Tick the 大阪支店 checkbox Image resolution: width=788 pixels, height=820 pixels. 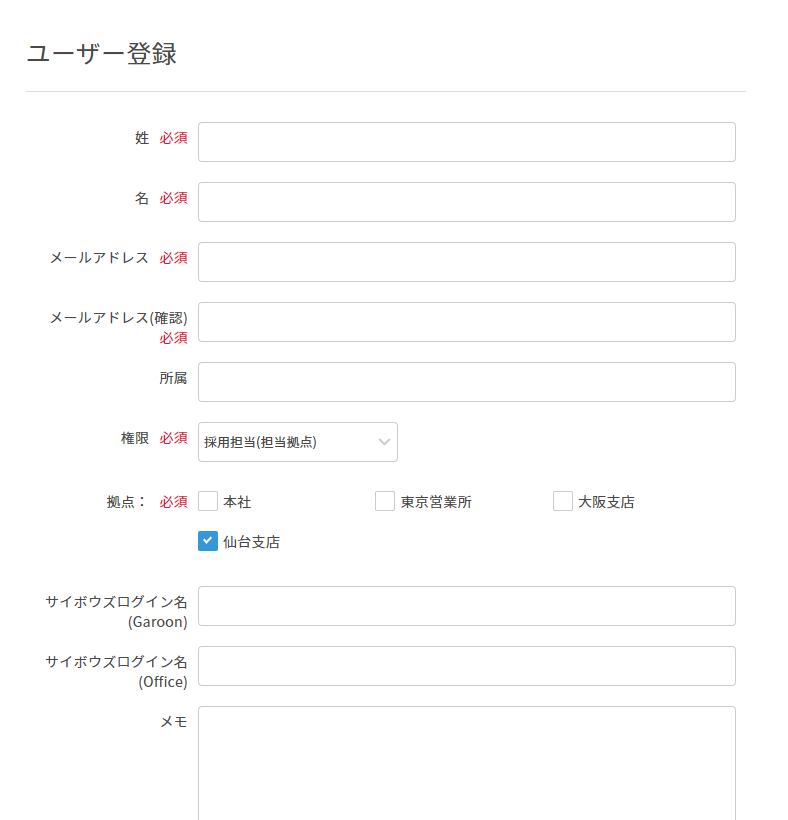click(563, 501)
